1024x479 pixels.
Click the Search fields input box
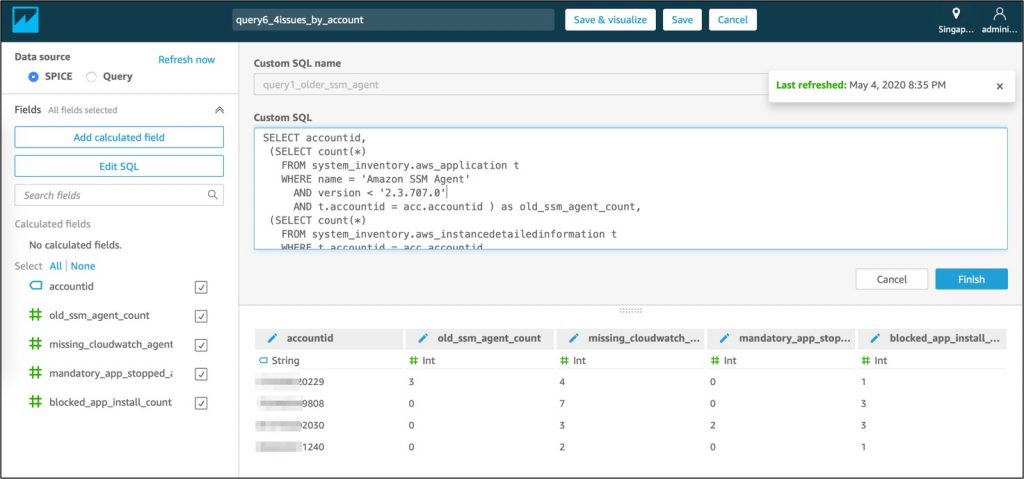tap(119, 195)
